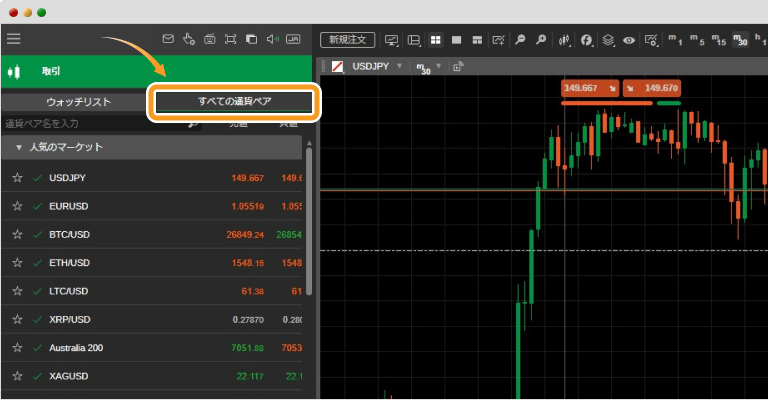Click the 新規注文 new order button
This screenshot has width=768, height=400.
pos(347,40)
